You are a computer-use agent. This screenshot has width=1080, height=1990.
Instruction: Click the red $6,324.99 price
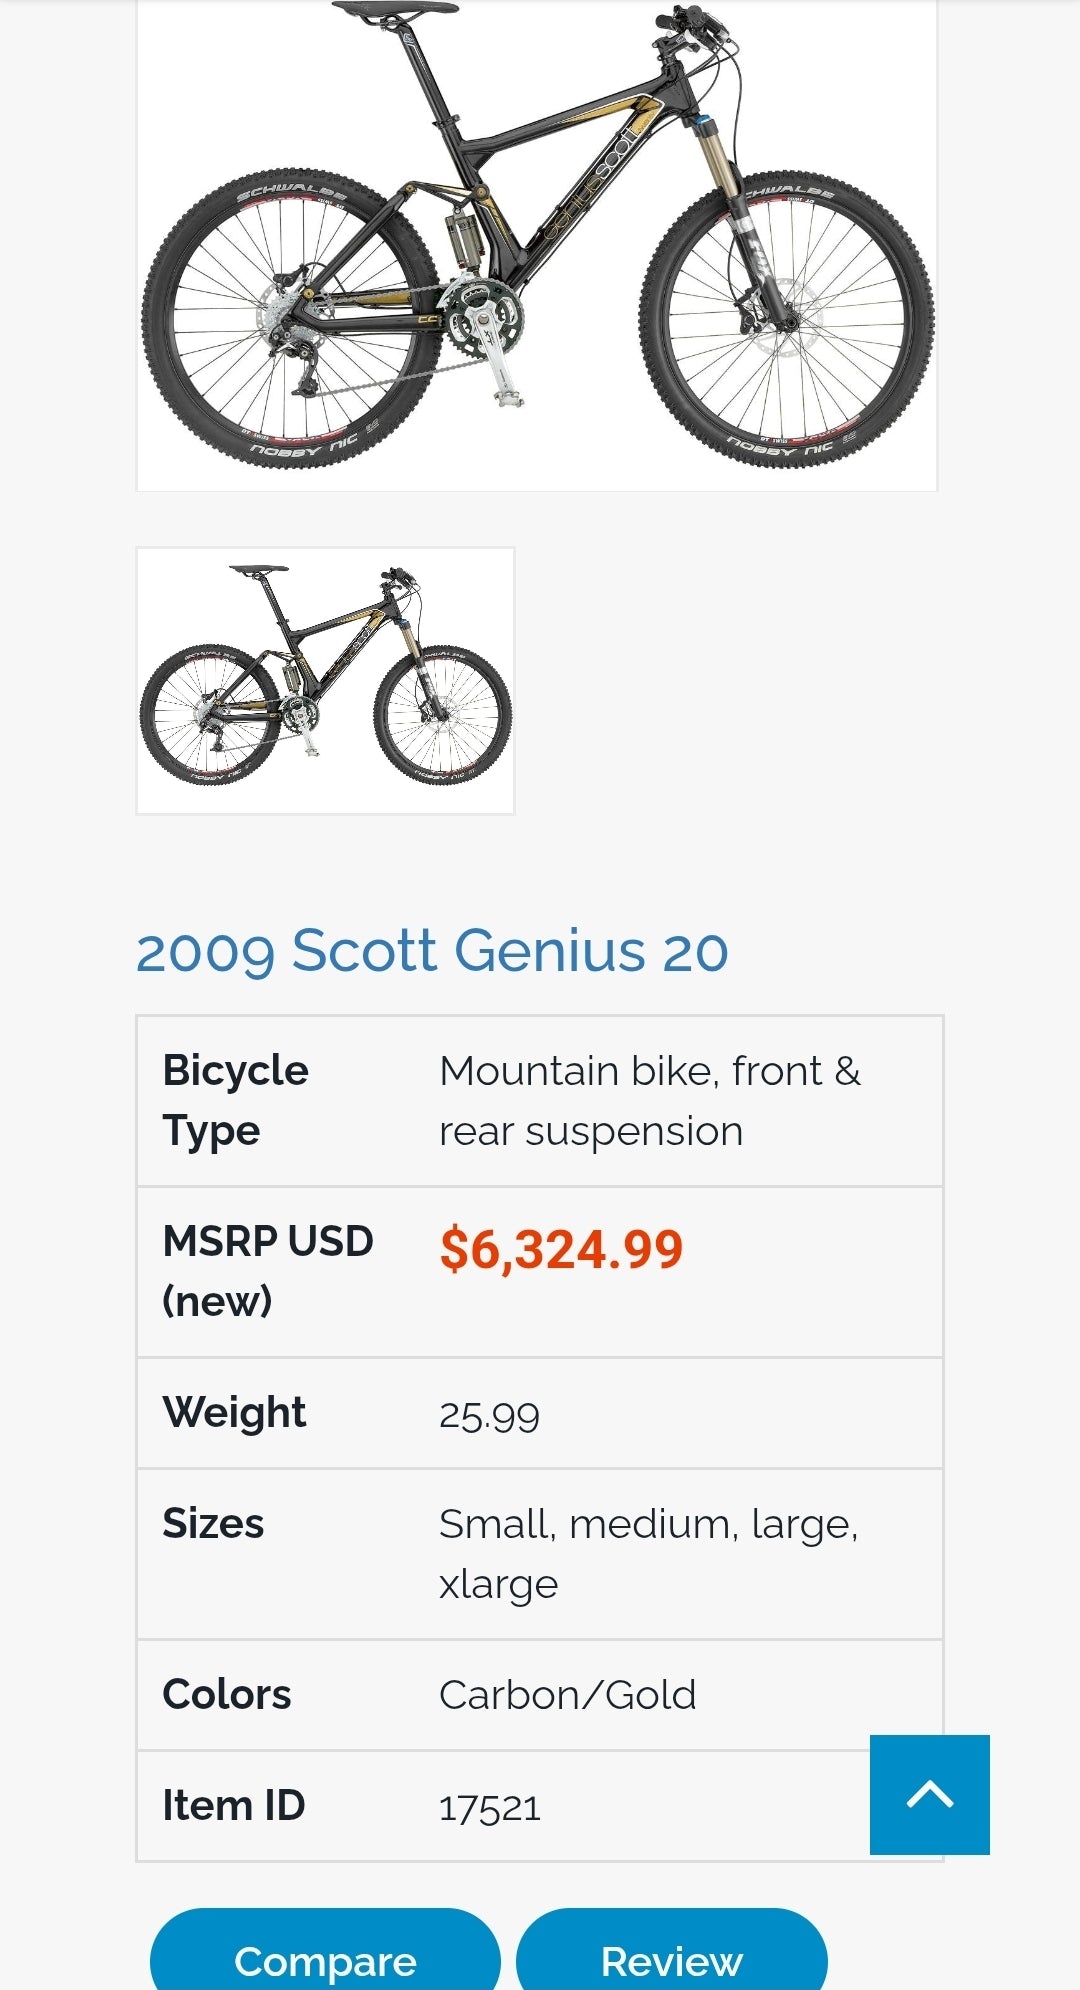pyautogui.click(x=561, y=1249)
